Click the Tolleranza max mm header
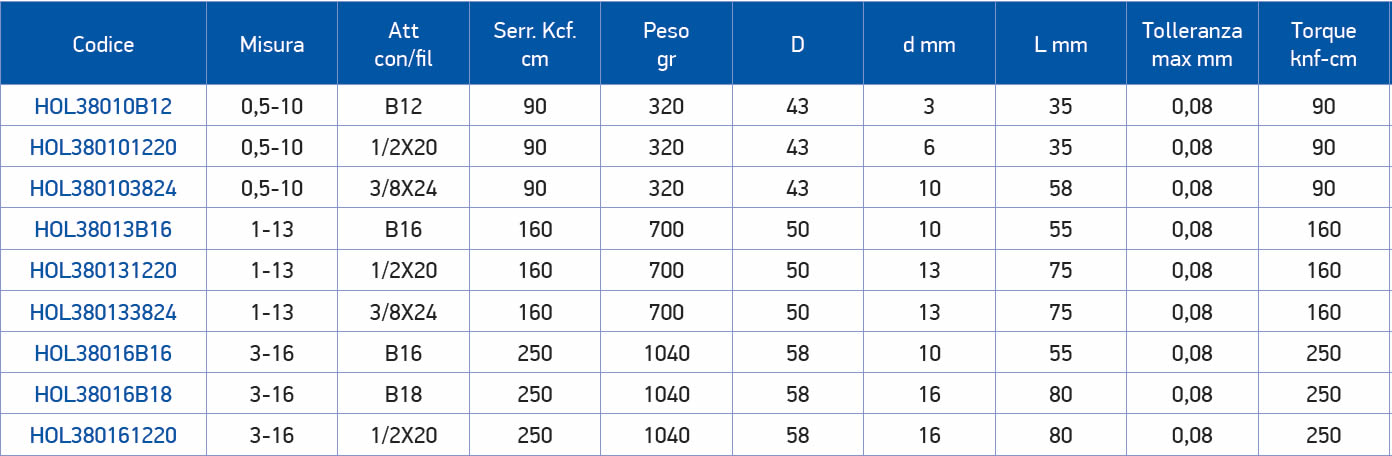Viewport: 1392px width, 456px height. point(1192,45)
